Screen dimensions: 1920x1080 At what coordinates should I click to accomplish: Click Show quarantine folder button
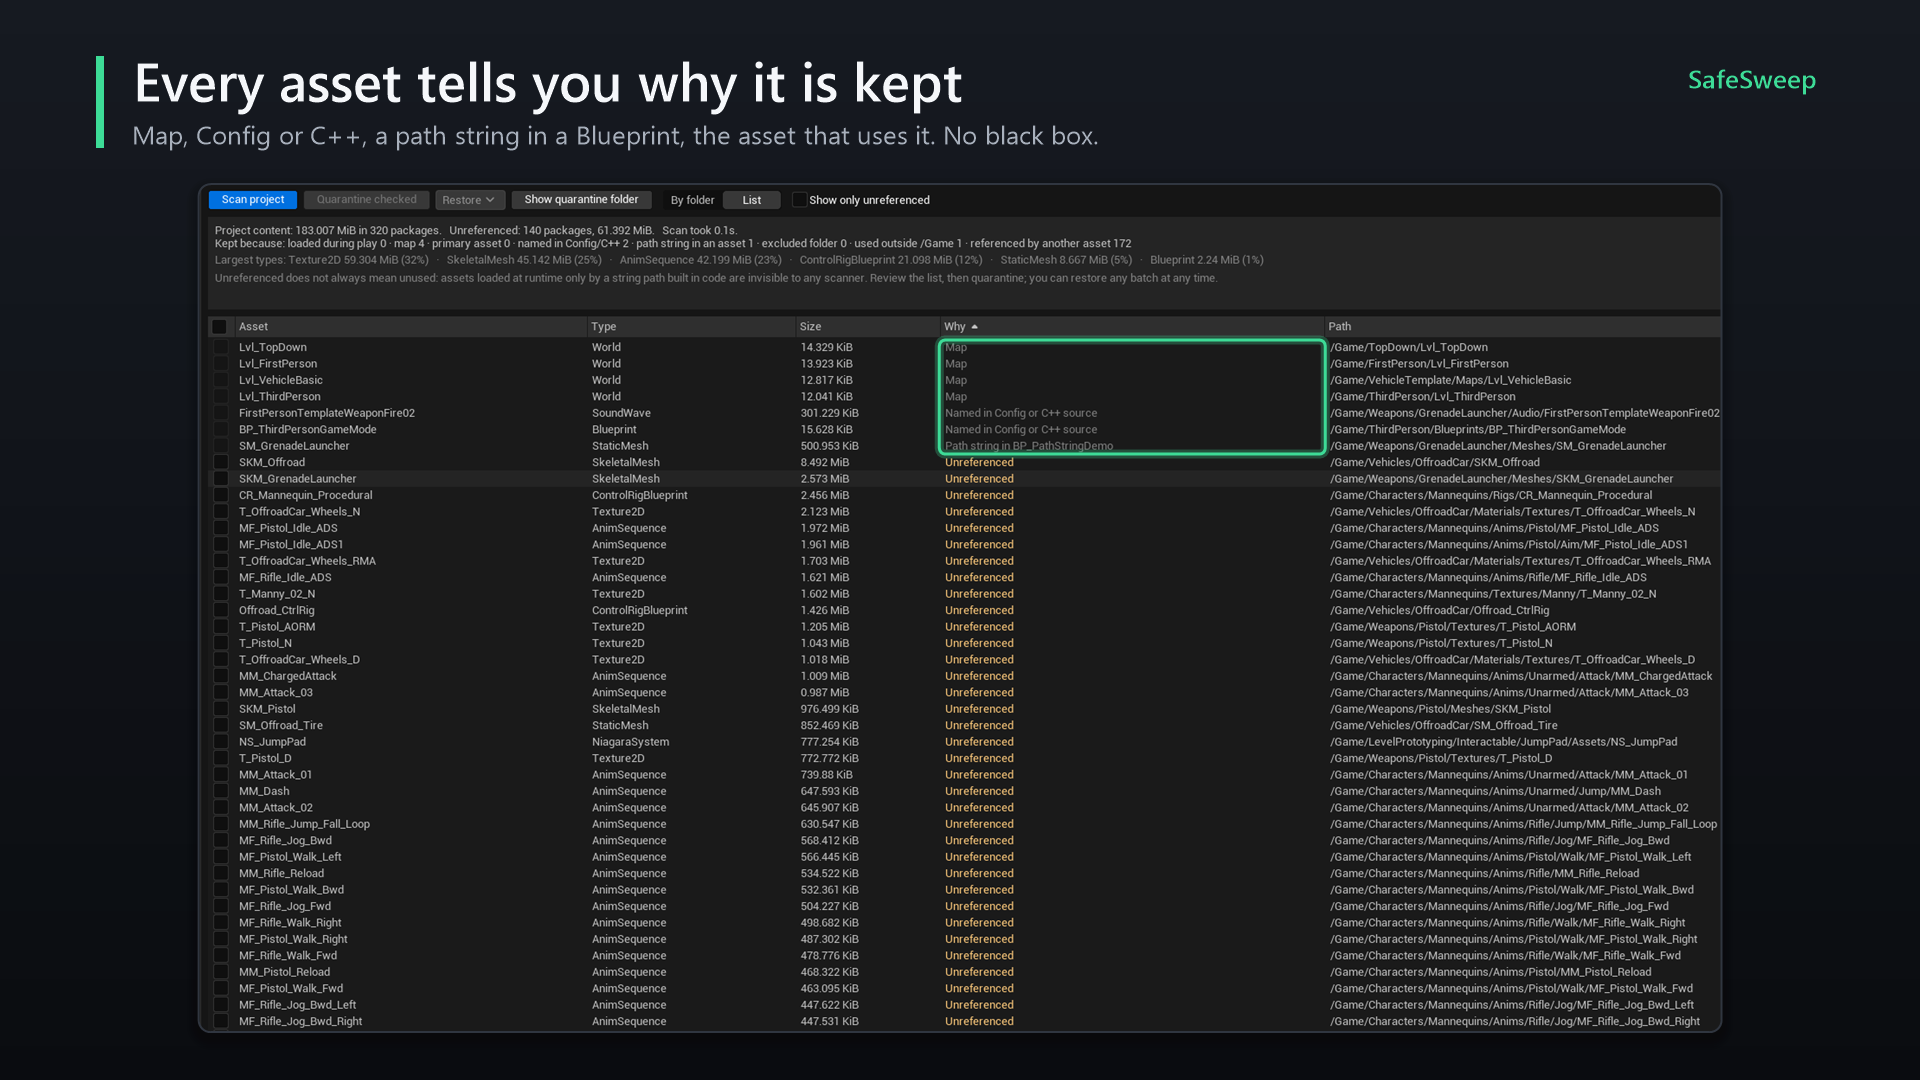pyautogui.click(x=581, y=200)
